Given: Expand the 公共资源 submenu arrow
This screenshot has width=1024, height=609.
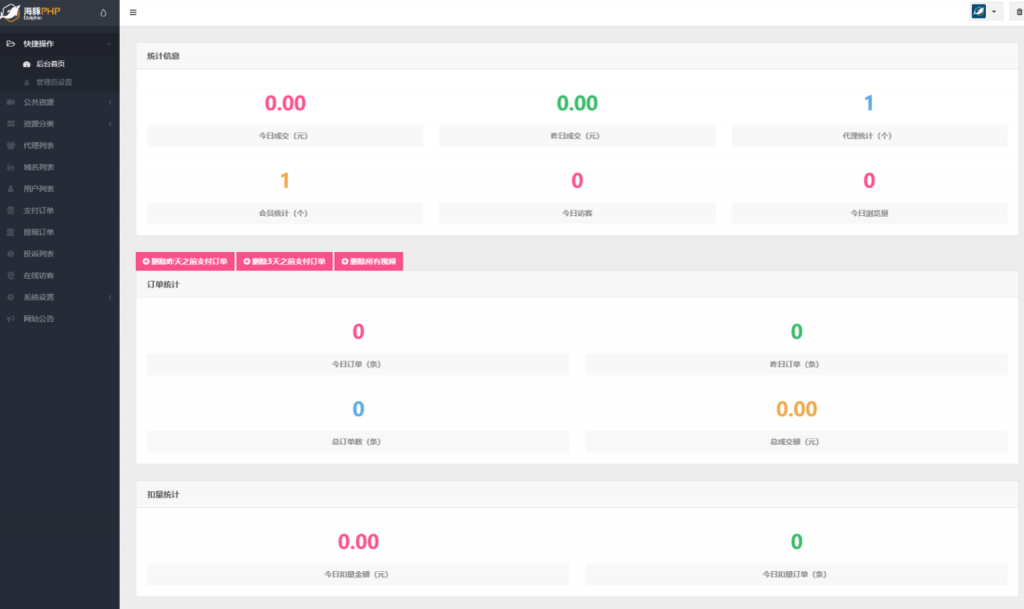Looking at the screenshot, I should tap(109, 102).
